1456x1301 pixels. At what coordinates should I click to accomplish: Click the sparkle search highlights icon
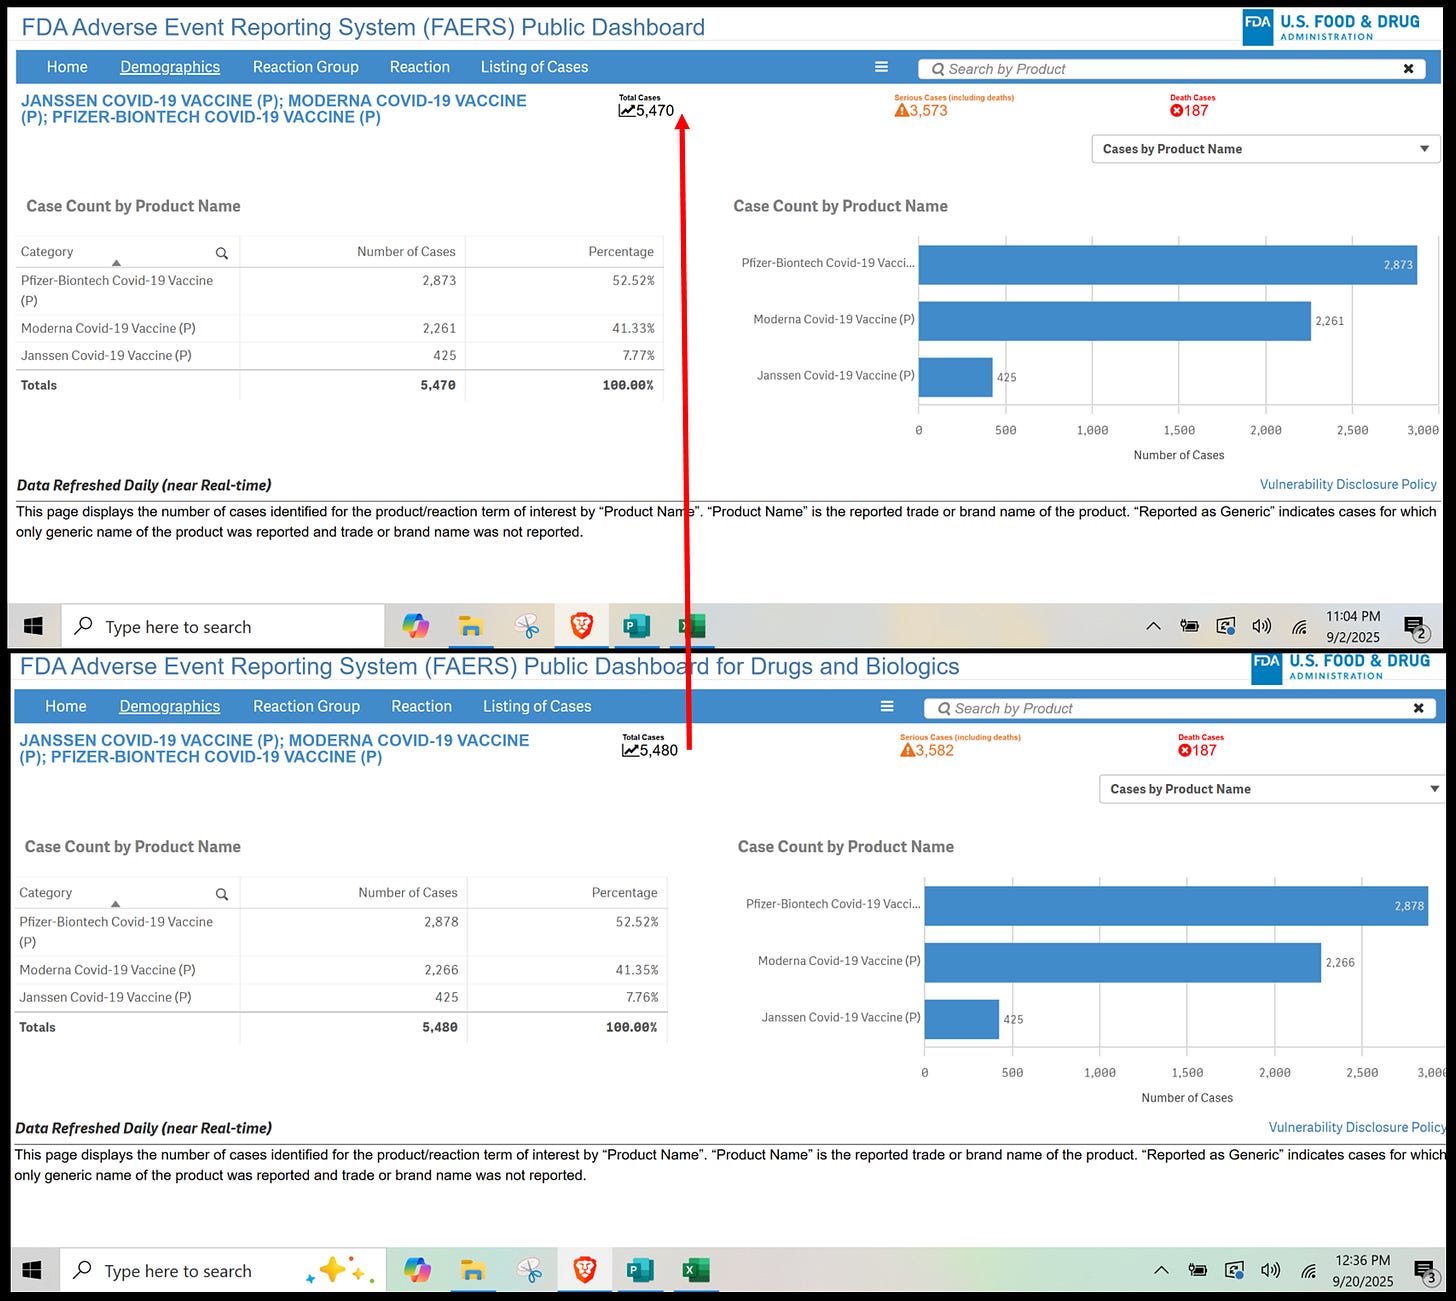[x=340, y=1271]
